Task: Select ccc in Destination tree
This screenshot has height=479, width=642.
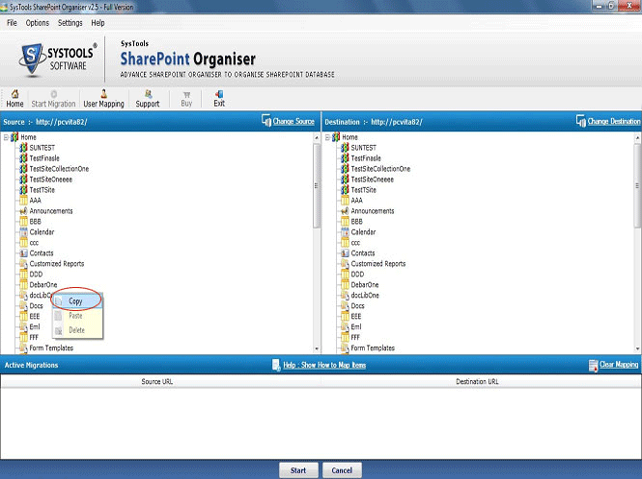Action: click(355, 243)
